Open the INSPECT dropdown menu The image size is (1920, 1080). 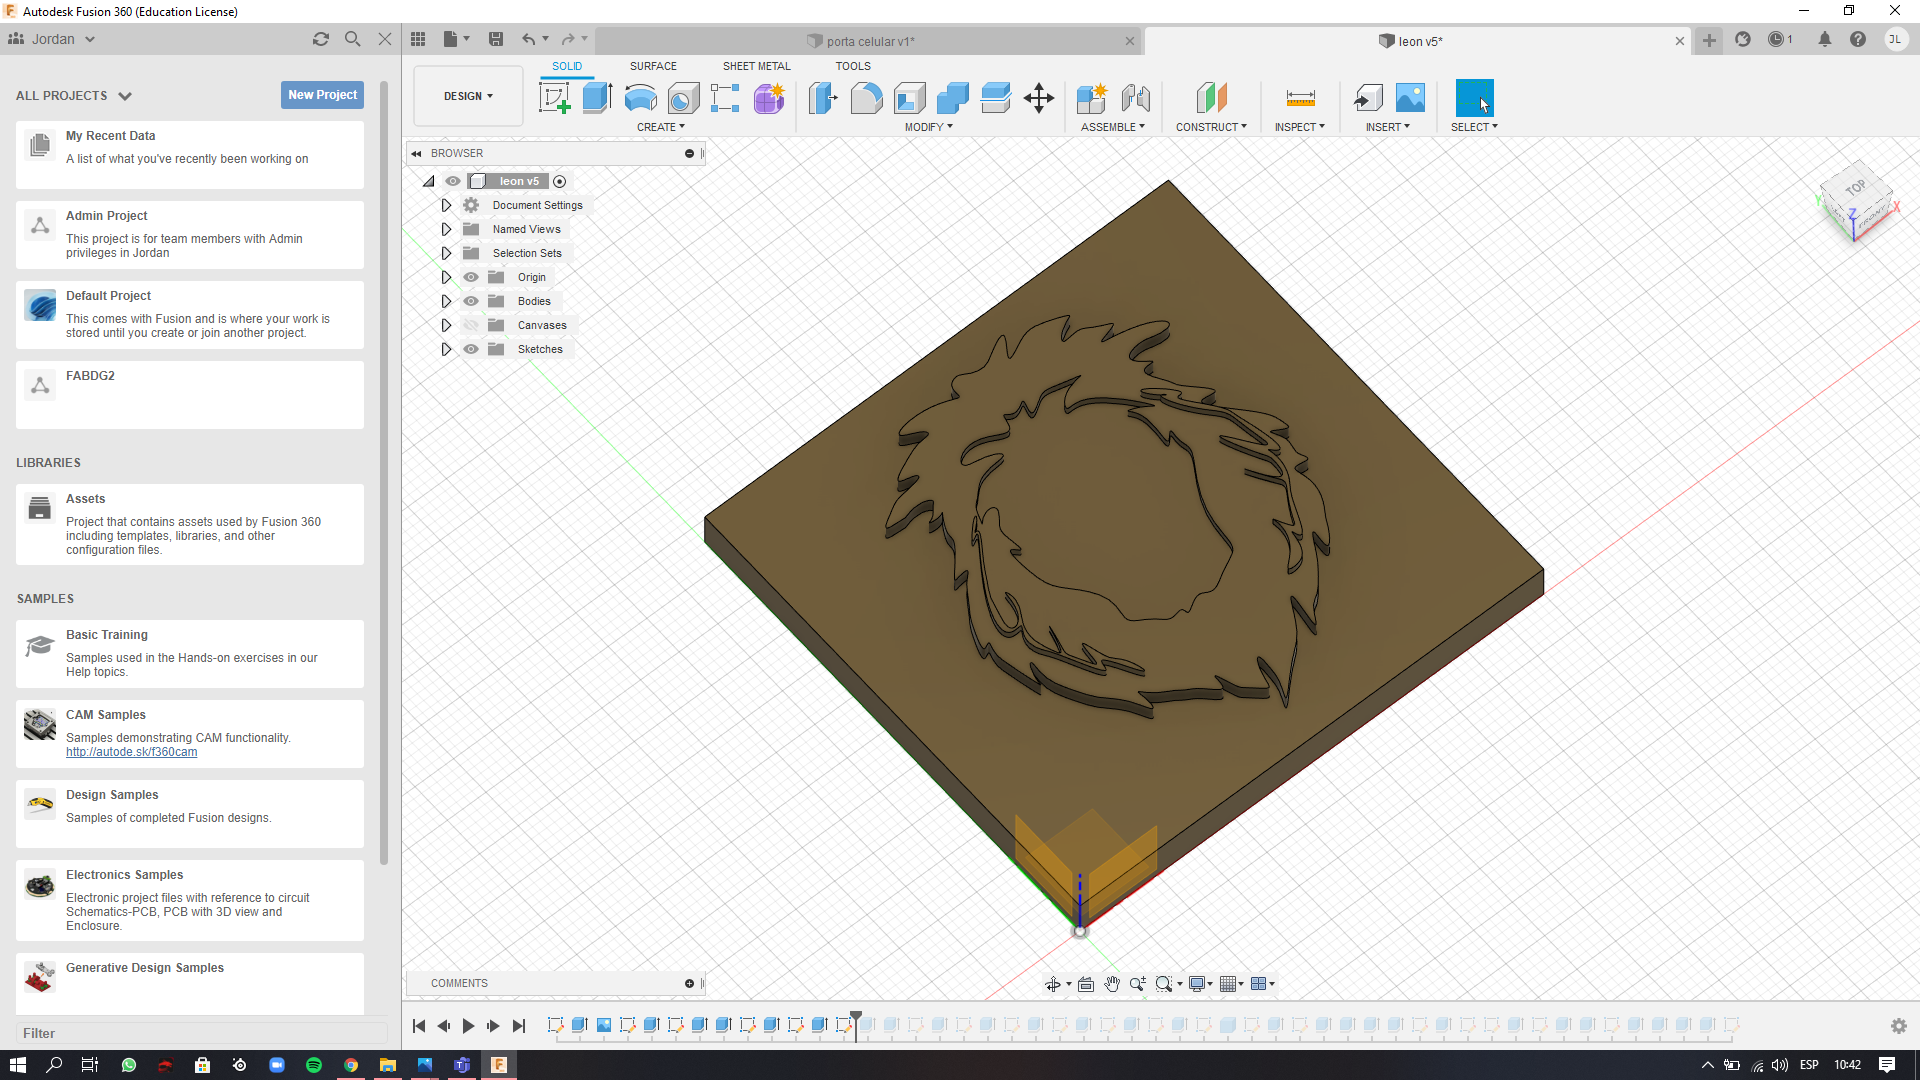pos(1299,127)
